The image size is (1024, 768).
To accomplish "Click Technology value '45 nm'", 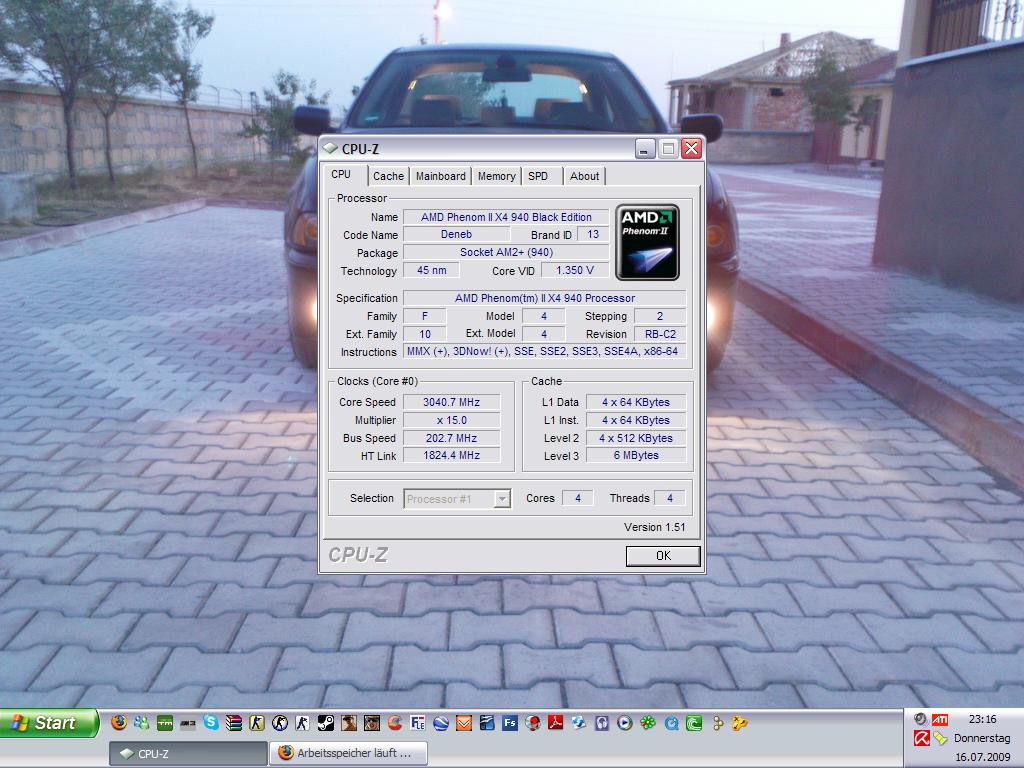I will pos(432,270).
